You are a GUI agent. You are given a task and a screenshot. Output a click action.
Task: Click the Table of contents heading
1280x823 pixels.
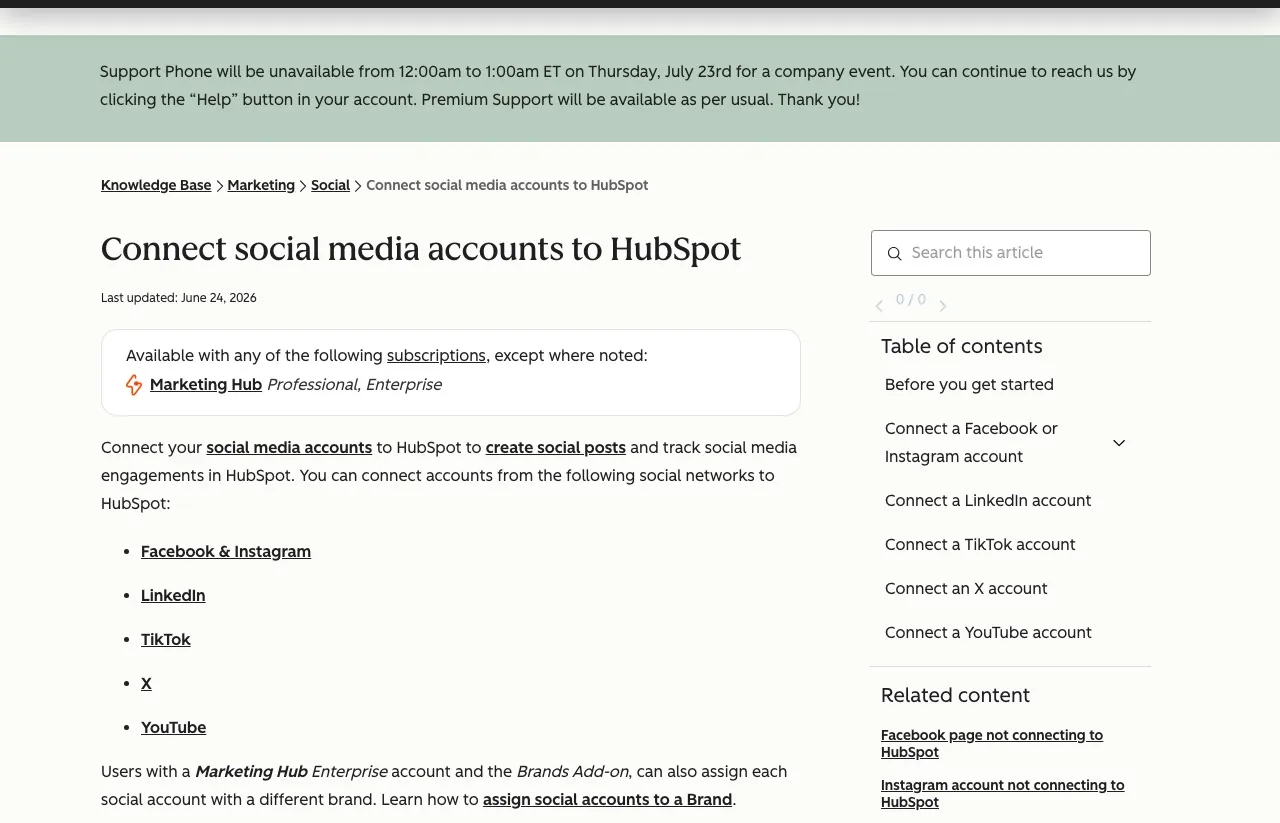click(x=962, y=346)
